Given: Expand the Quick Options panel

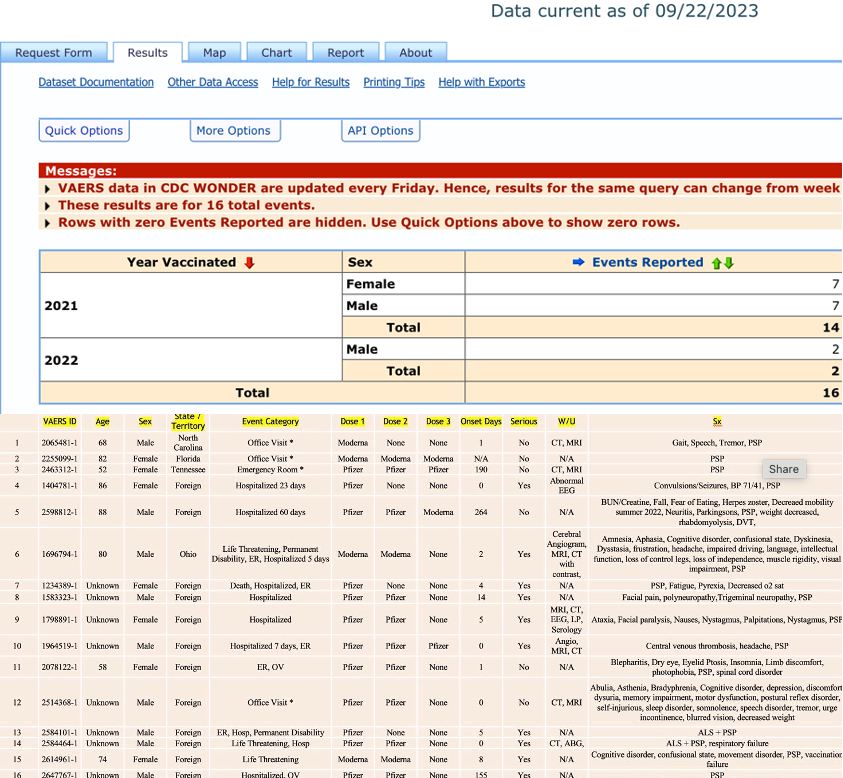Looking at the screenshot, I should click(x=84, y=131).
